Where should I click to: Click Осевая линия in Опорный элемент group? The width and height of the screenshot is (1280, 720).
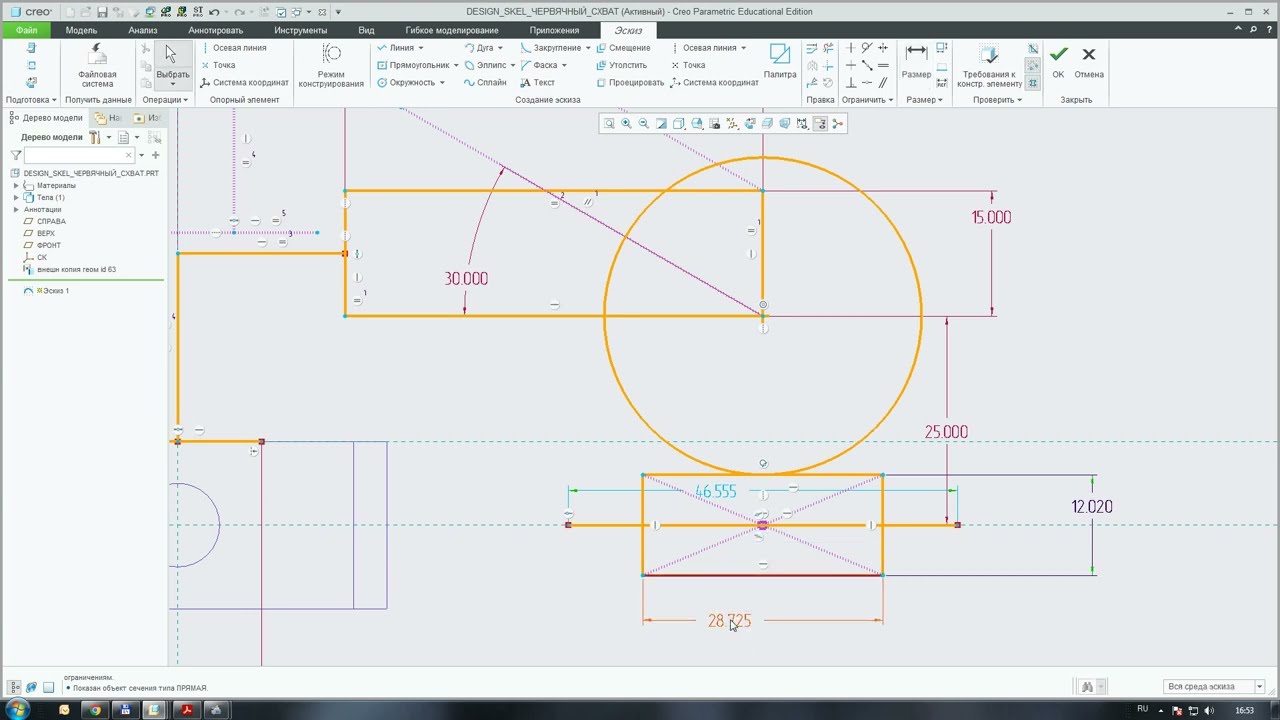pyautogui.click(x=233, y=48)
